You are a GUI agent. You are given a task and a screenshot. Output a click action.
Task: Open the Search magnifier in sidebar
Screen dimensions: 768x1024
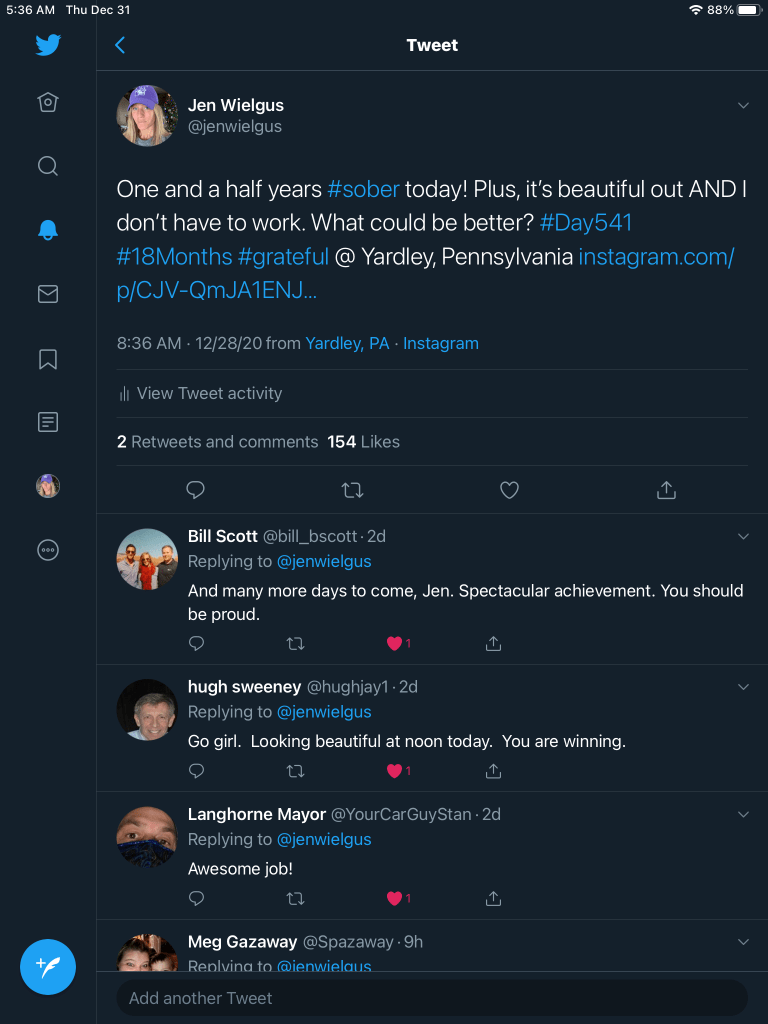click(x=48, y=166)
